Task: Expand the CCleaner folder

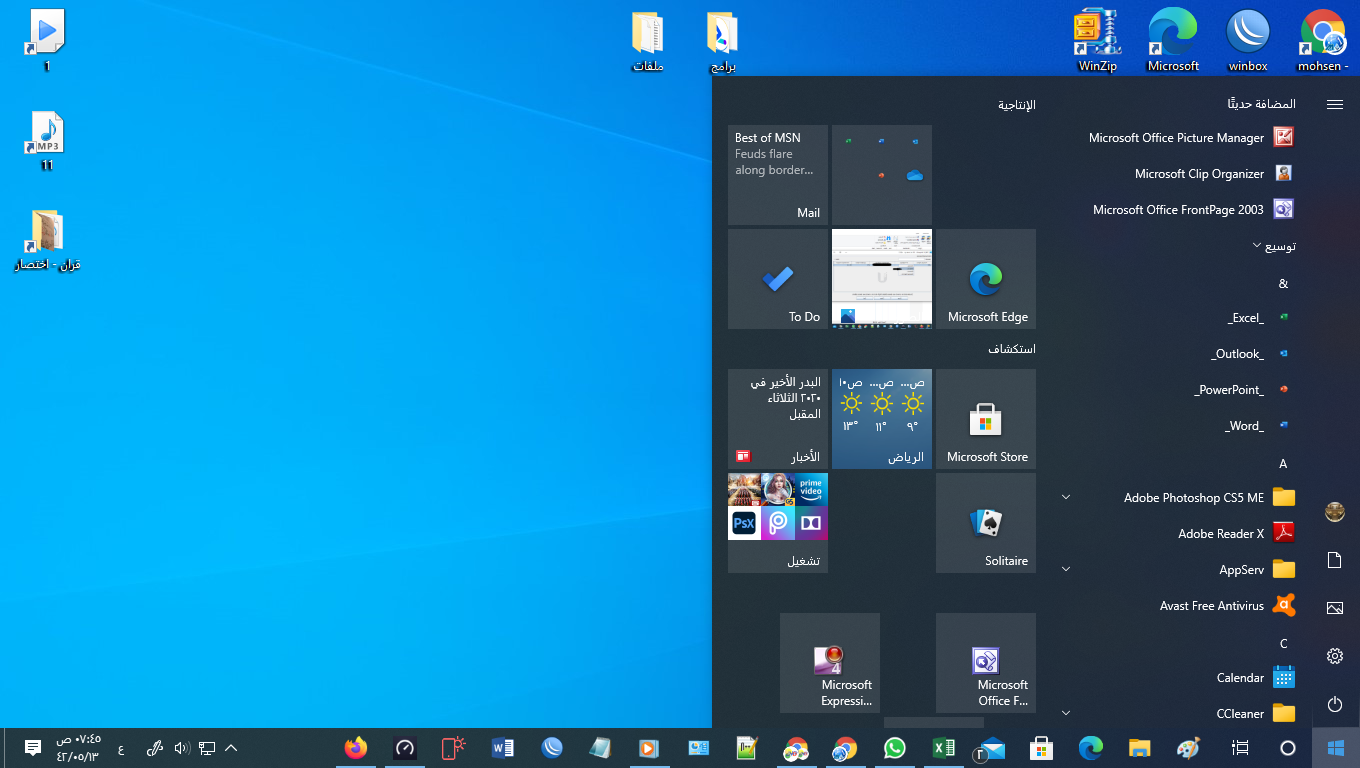Action: click(x=1179, y=714)
